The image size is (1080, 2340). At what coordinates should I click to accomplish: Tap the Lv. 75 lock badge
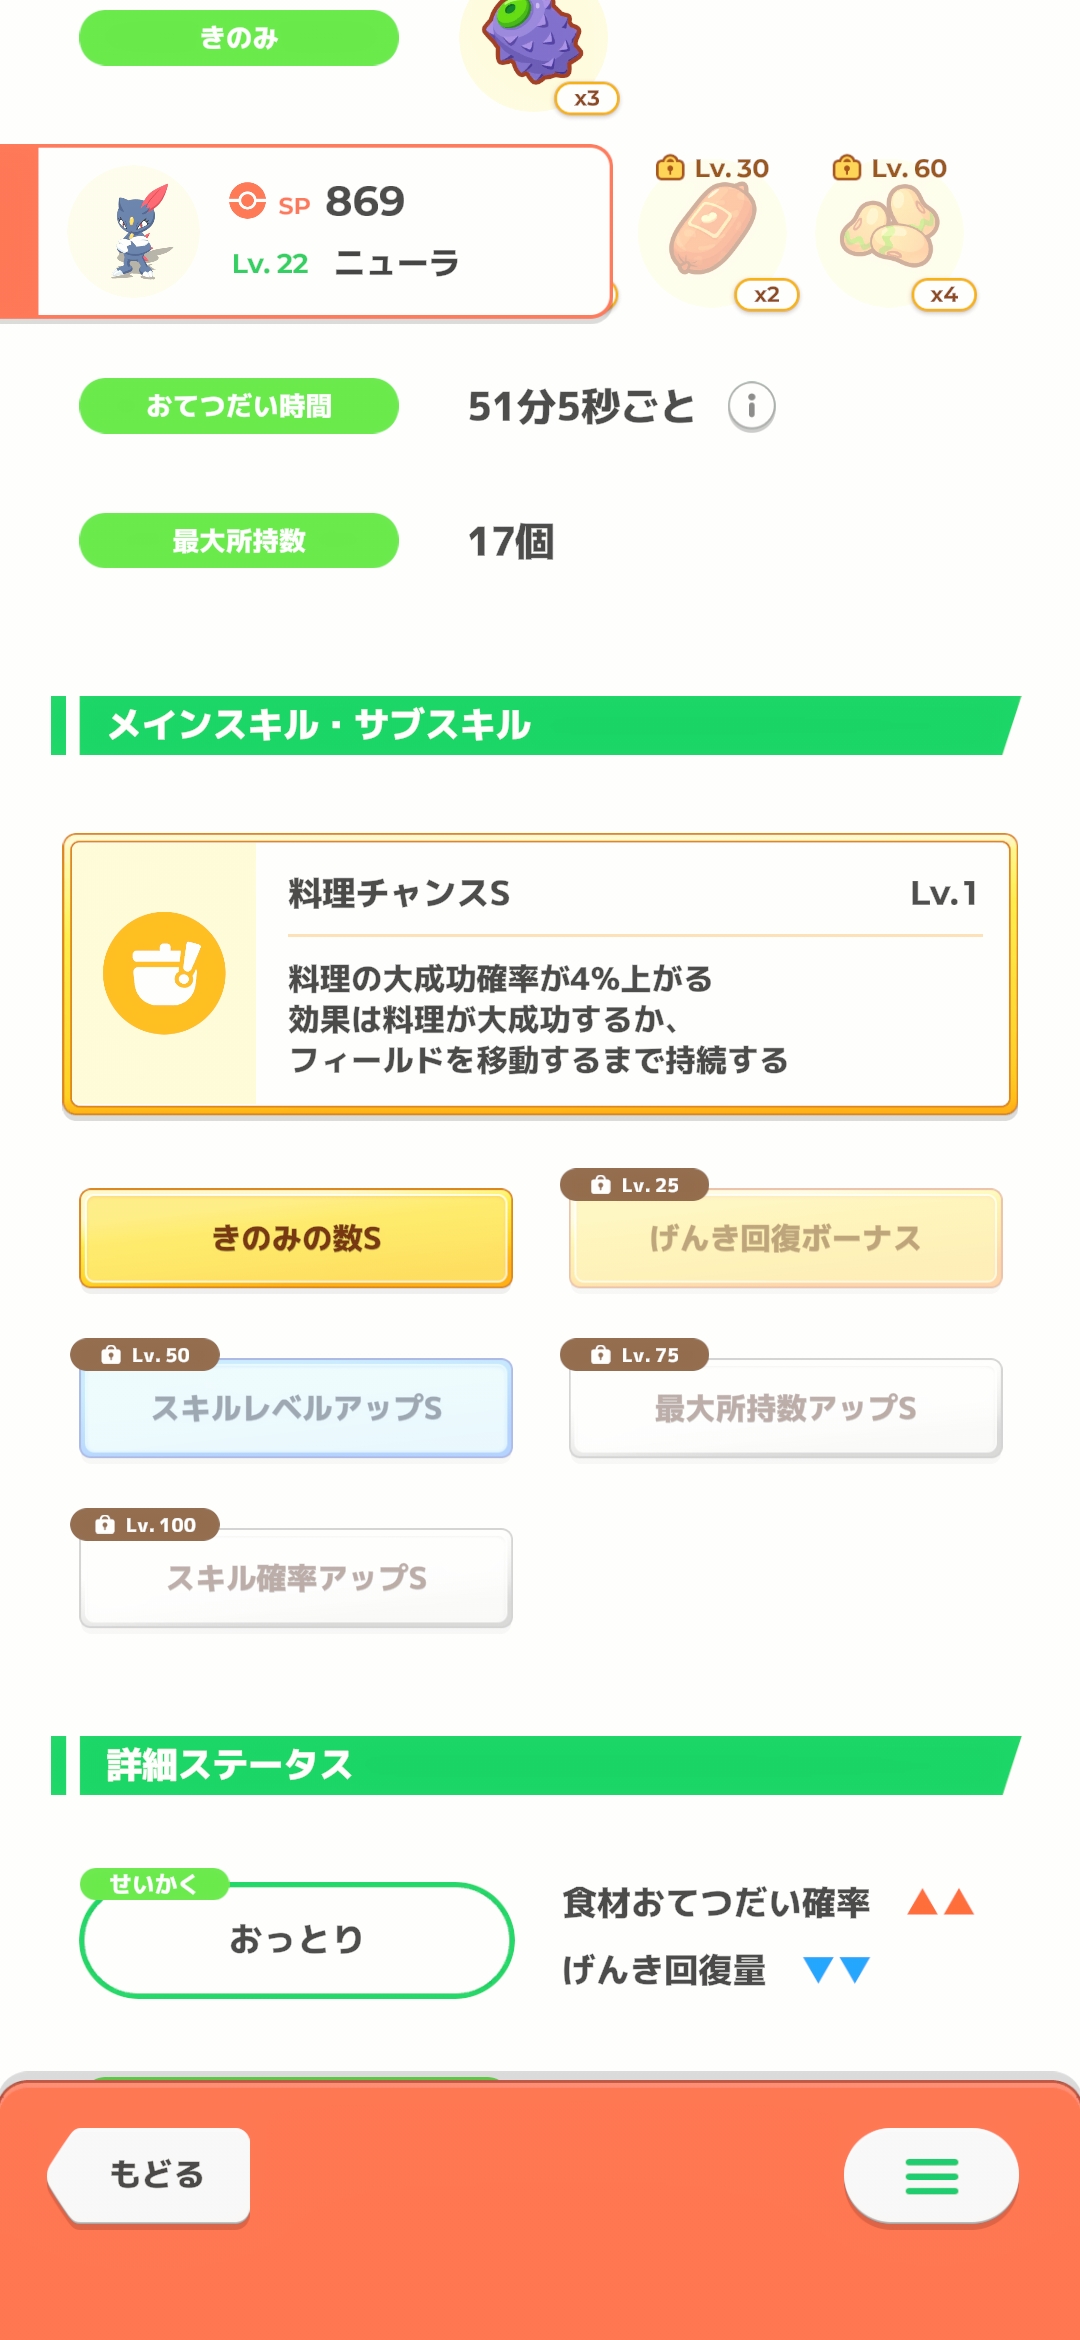635,1355
